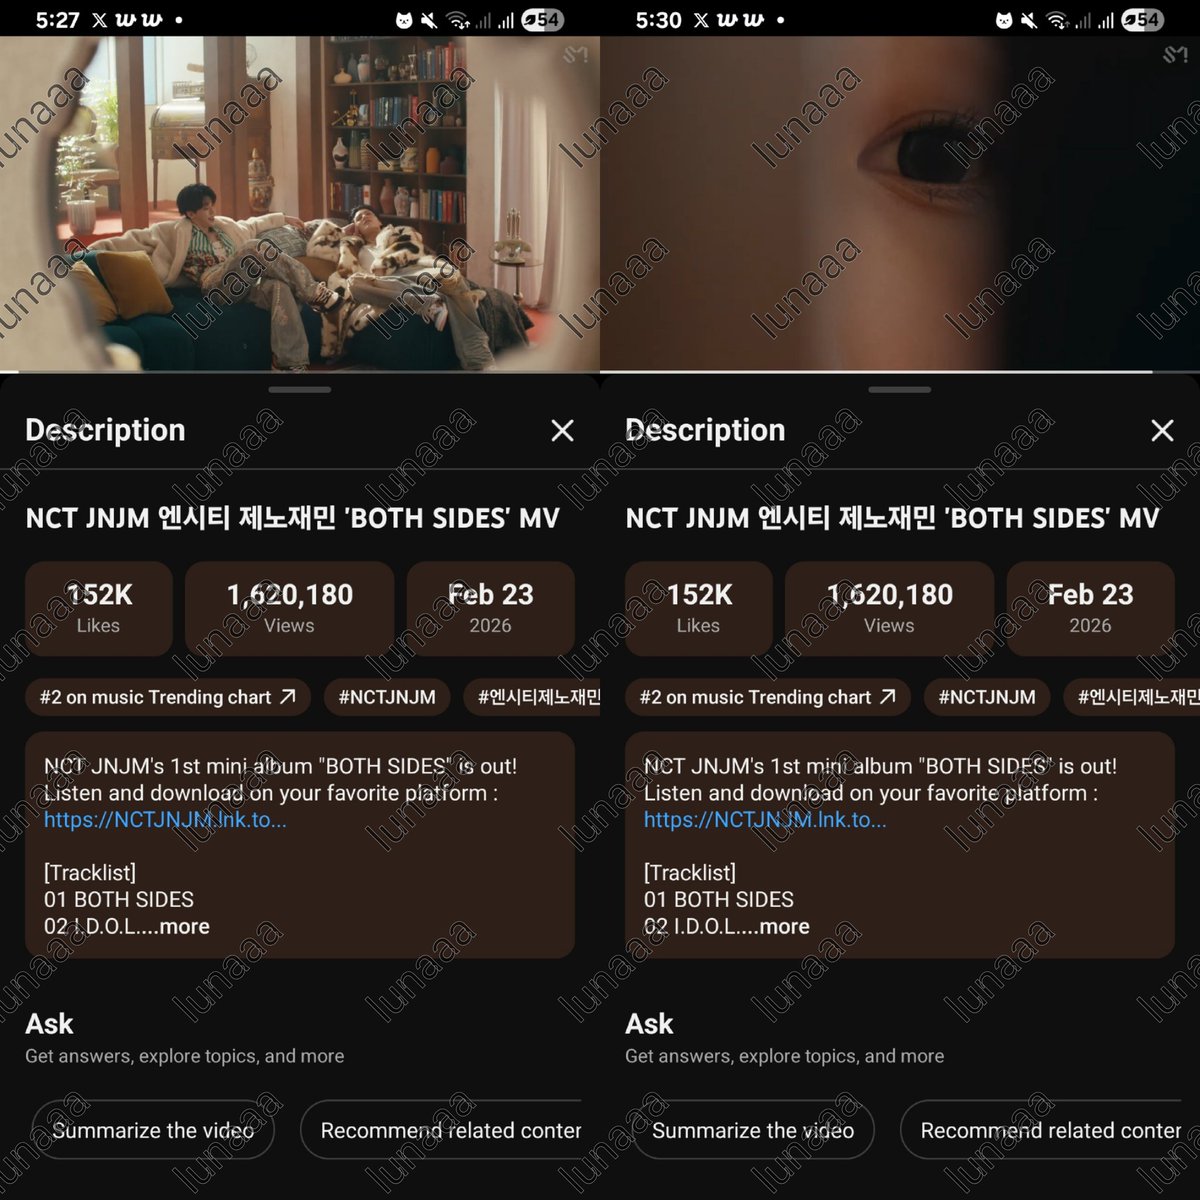The image size is (1200, 1200).
Task: Tap the Feb 23 2026 date in the 5:30 screenshot
Action: [x=1091, y=608]
